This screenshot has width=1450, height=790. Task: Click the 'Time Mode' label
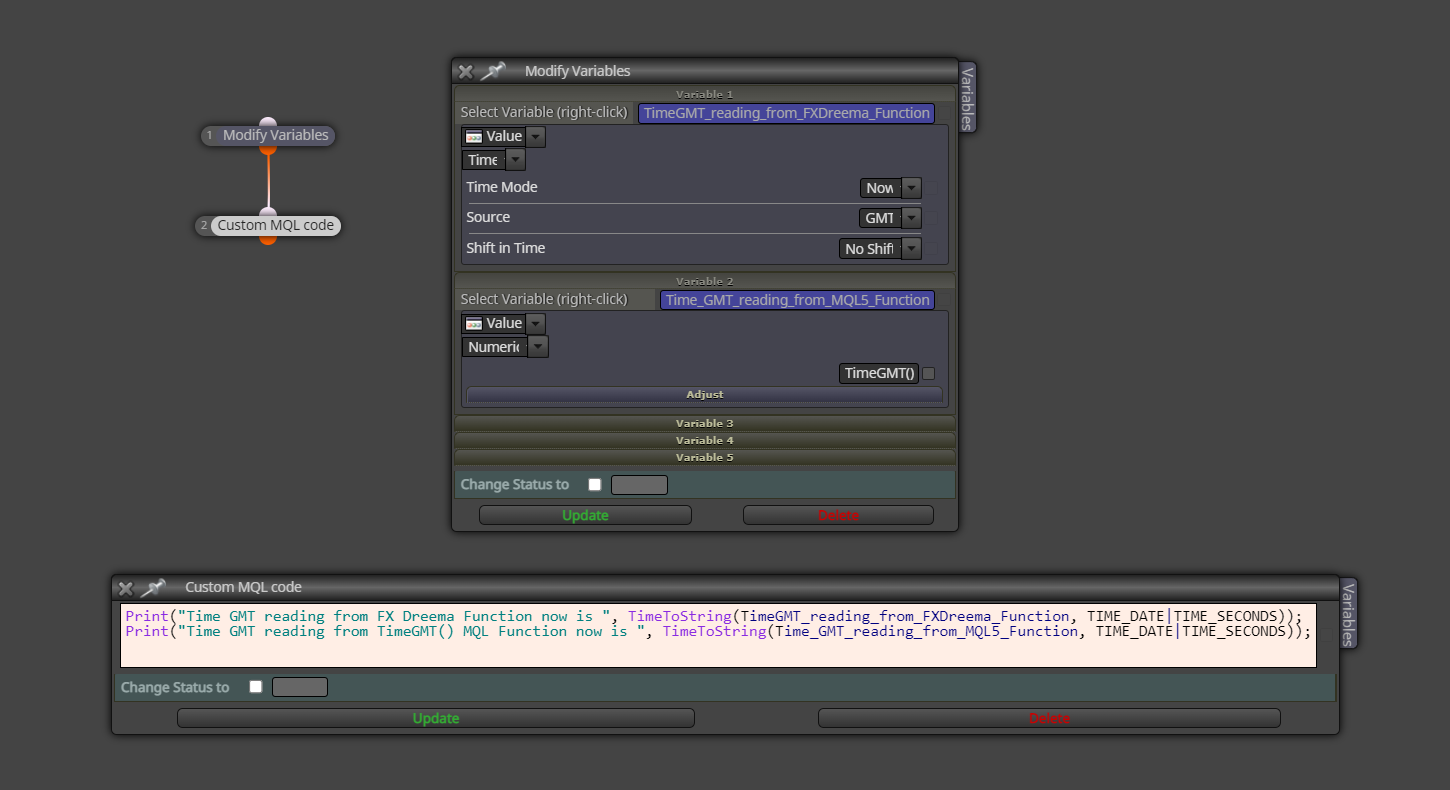pos(502,187)
